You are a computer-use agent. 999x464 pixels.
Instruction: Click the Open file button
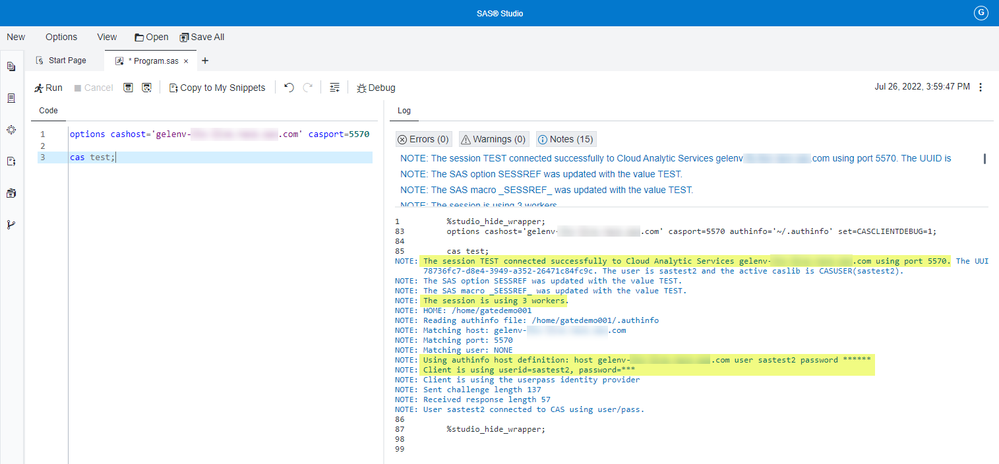coord(151,37)
